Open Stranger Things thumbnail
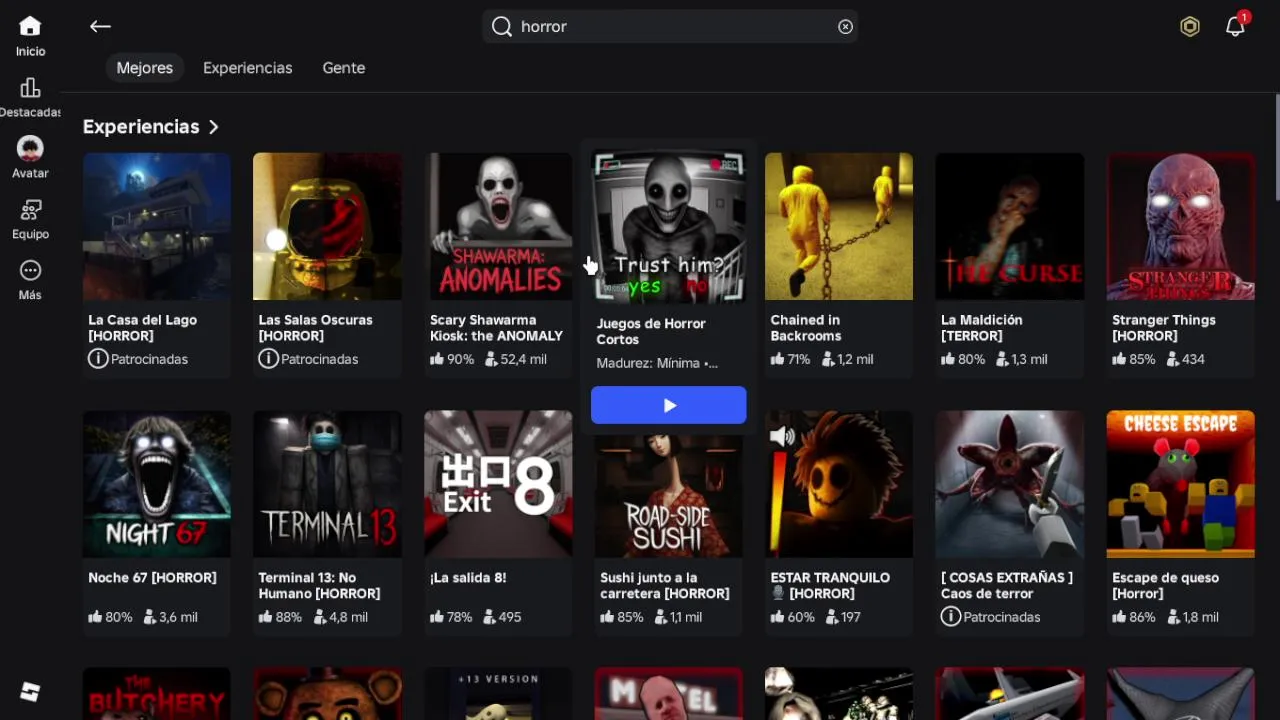The height and width of the screenshot is (720, 1280). click(1180, 226)
